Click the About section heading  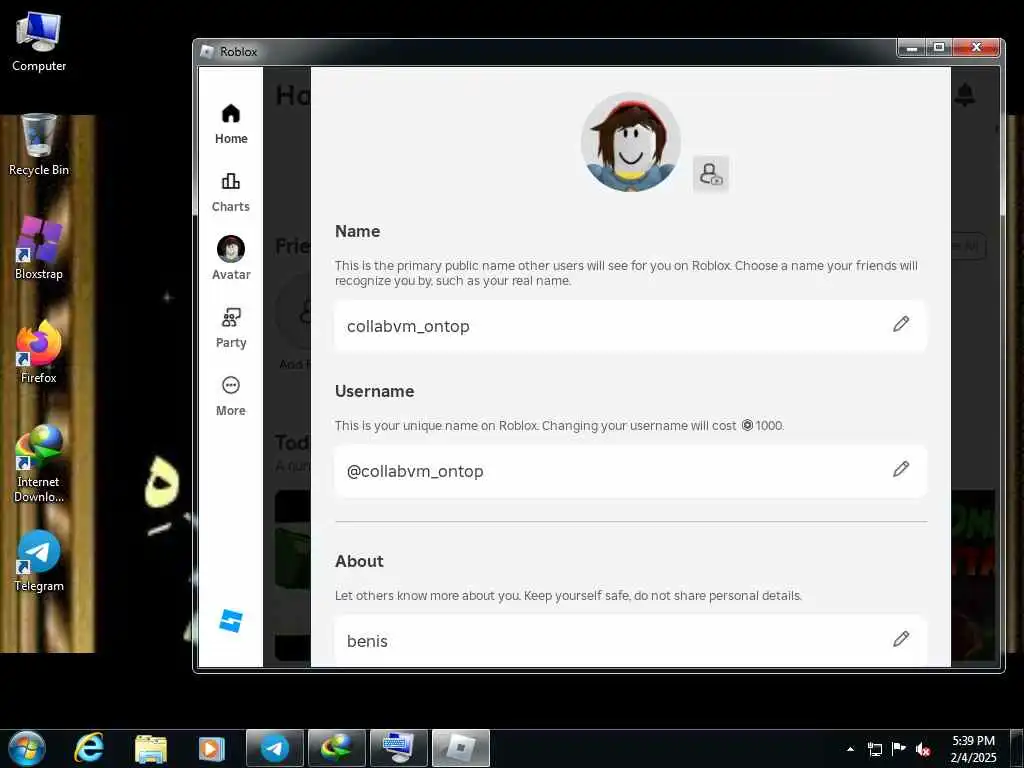click(359, 561)
